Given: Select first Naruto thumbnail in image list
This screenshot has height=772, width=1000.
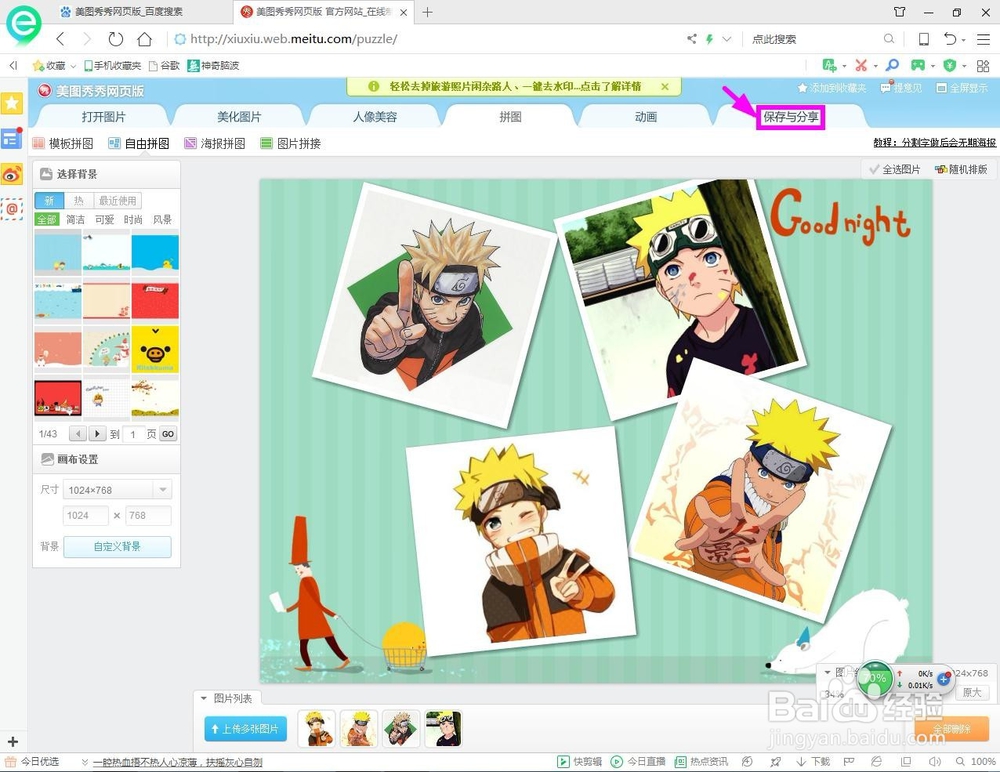Looking at the screenshot, I should click(x=316, y=729).
